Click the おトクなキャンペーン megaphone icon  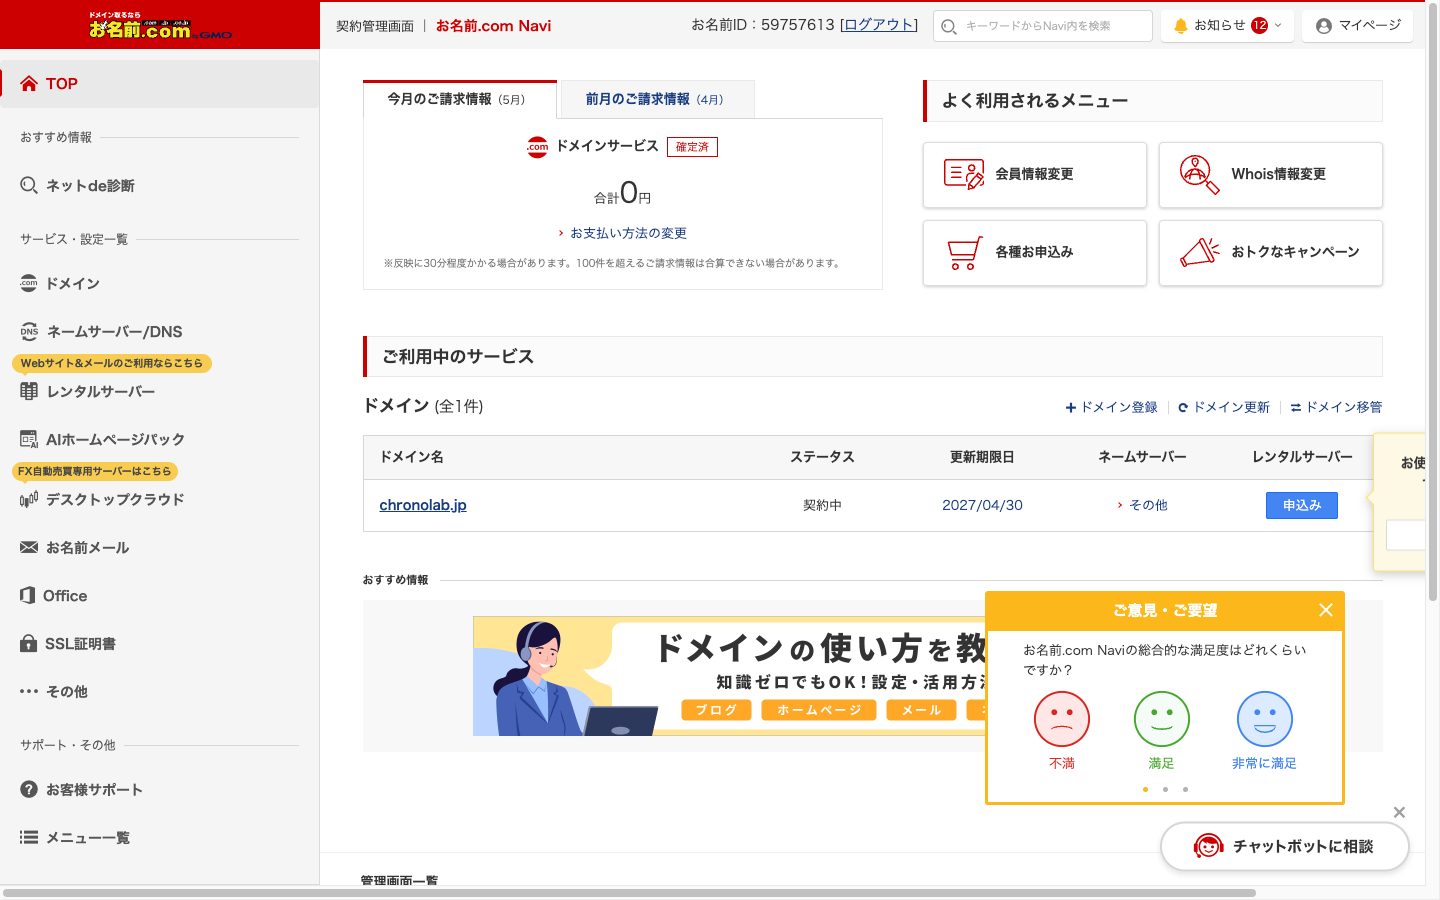coord(1199,252)
